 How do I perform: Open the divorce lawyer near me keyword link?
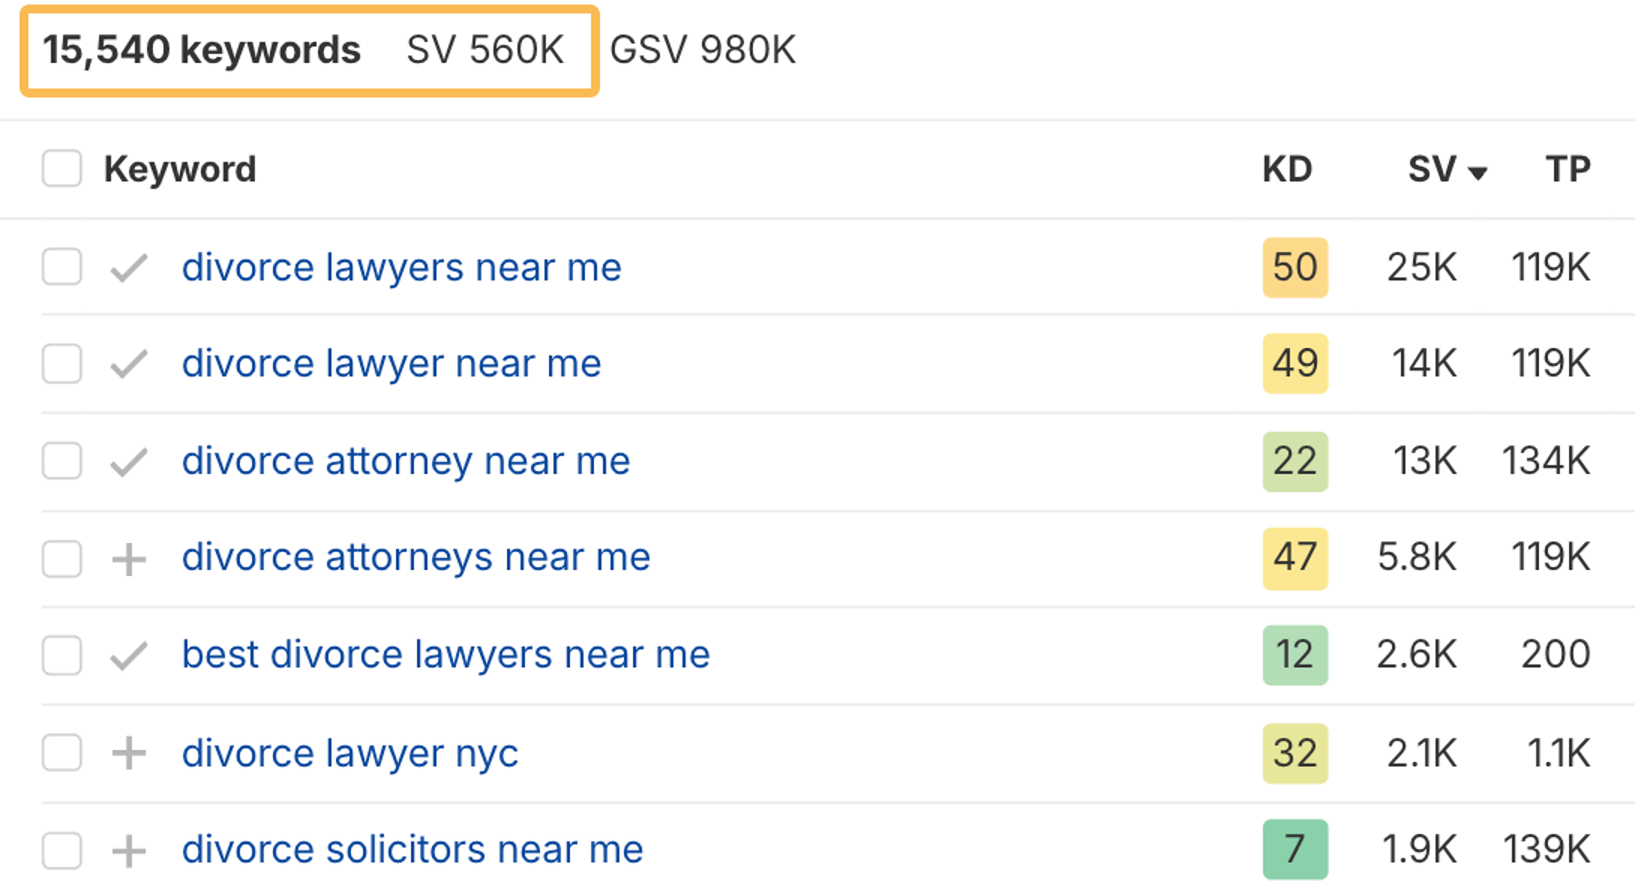click(x=391, y=364)
